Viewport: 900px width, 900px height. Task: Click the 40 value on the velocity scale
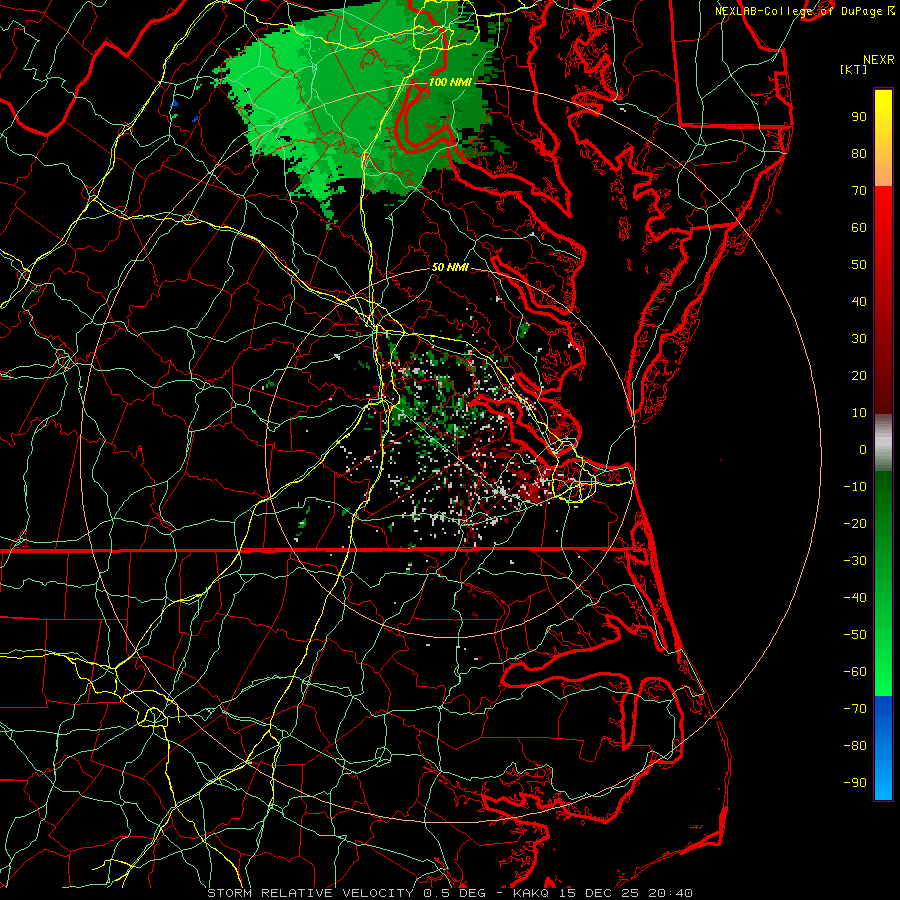tap(859, 302)
